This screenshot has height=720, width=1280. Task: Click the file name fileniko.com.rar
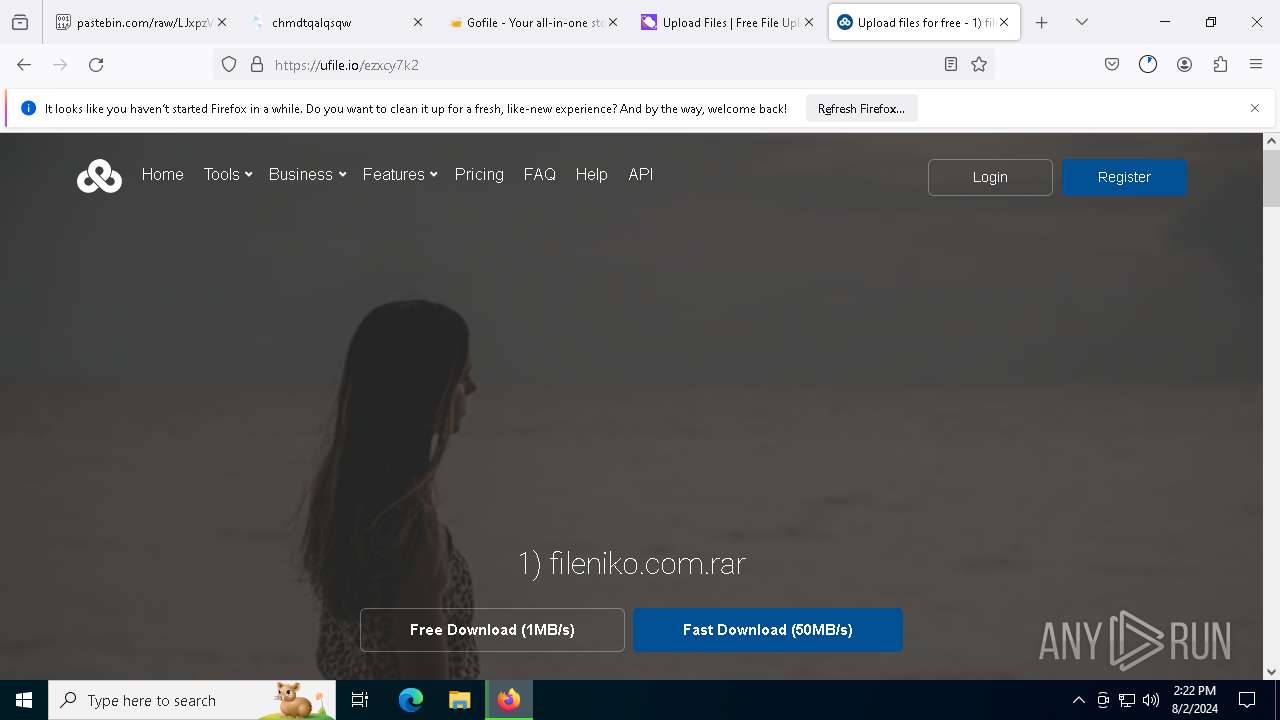coord(631,564)
